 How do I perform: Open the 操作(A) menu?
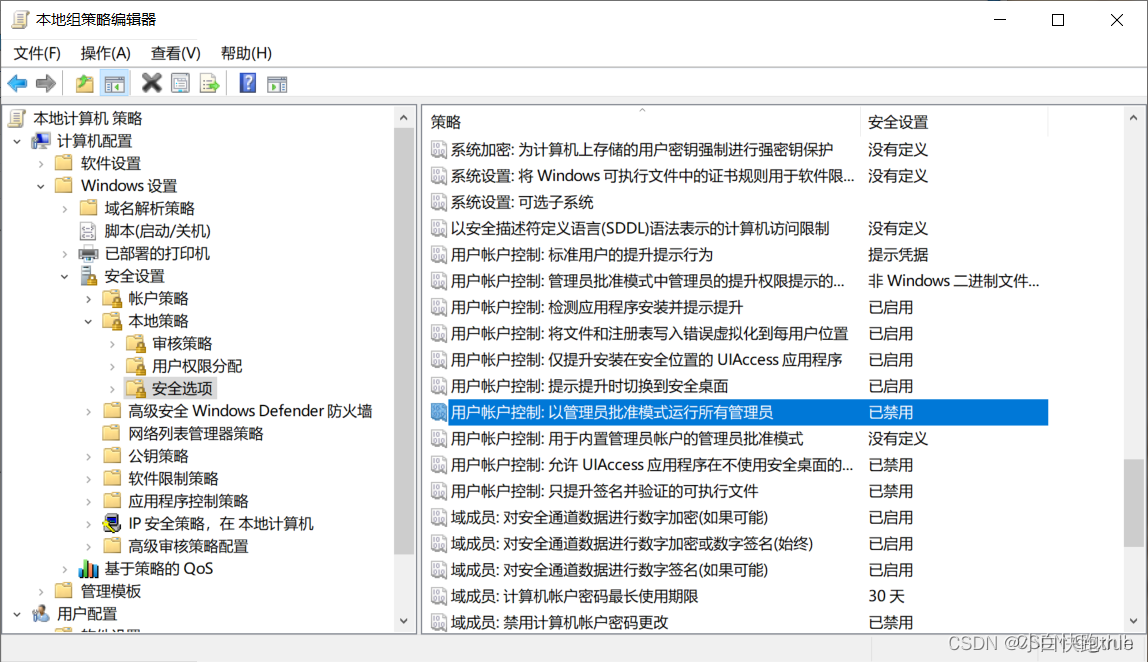(x=105, y=53)
